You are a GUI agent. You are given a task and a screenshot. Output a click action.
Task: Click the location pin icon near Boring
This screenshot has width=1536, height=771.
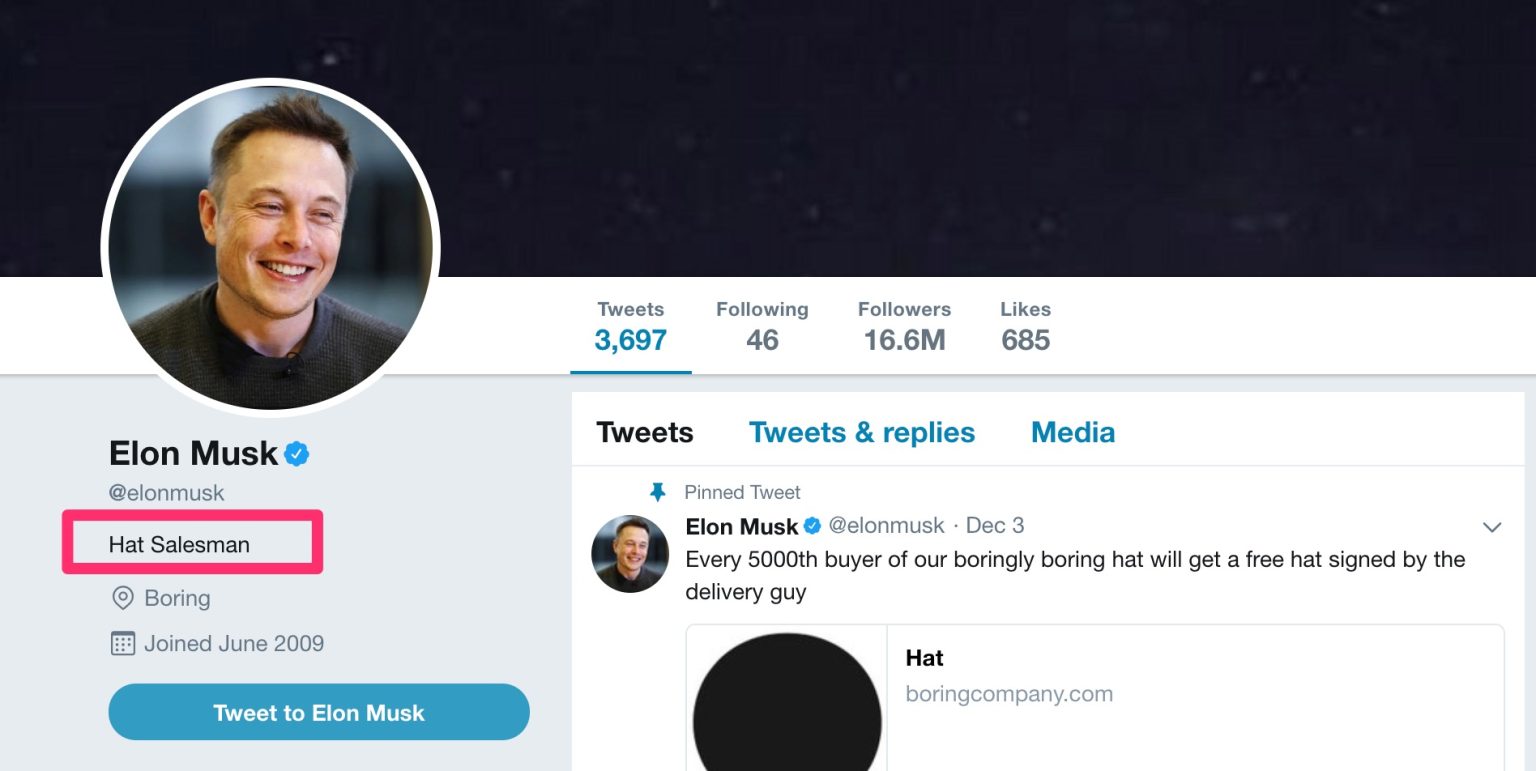coord(122,598)
